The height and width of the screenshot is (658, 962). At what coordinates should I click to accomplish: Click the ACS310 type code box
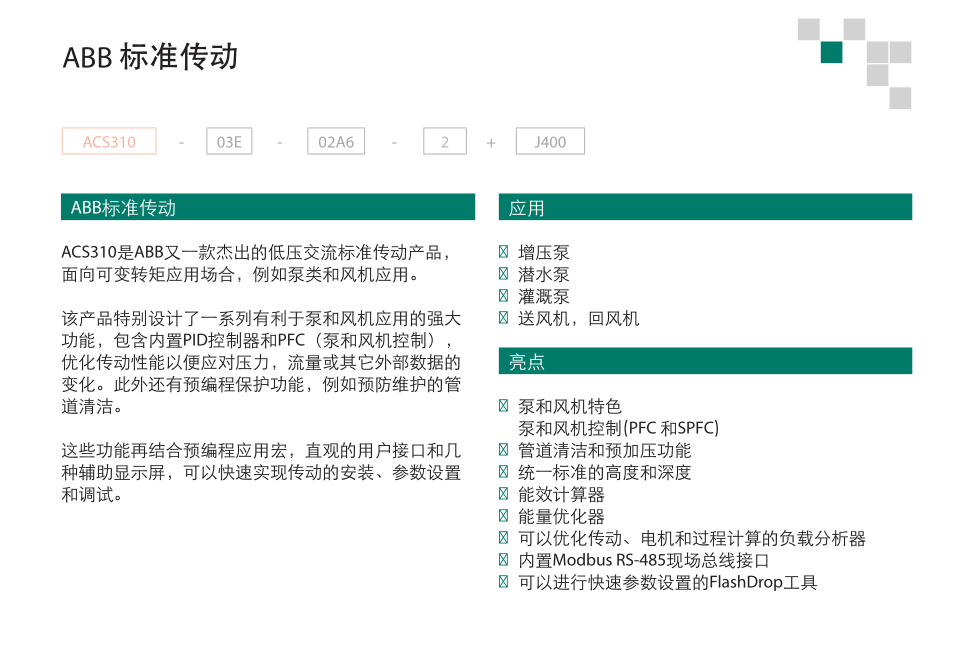click(x=109, y=142)
